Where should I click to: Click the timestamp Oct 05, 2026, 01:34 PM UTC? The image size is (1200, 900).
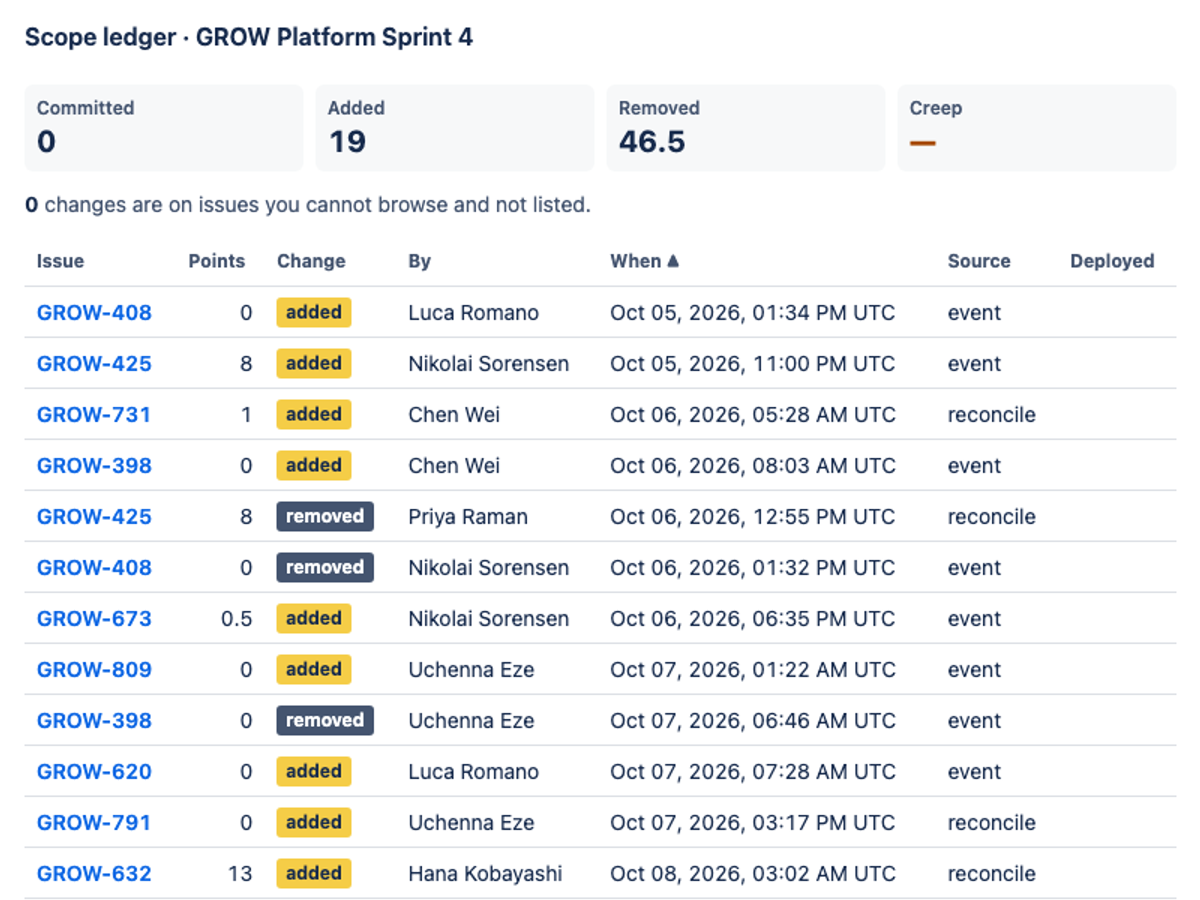click(x=752, y=312)
